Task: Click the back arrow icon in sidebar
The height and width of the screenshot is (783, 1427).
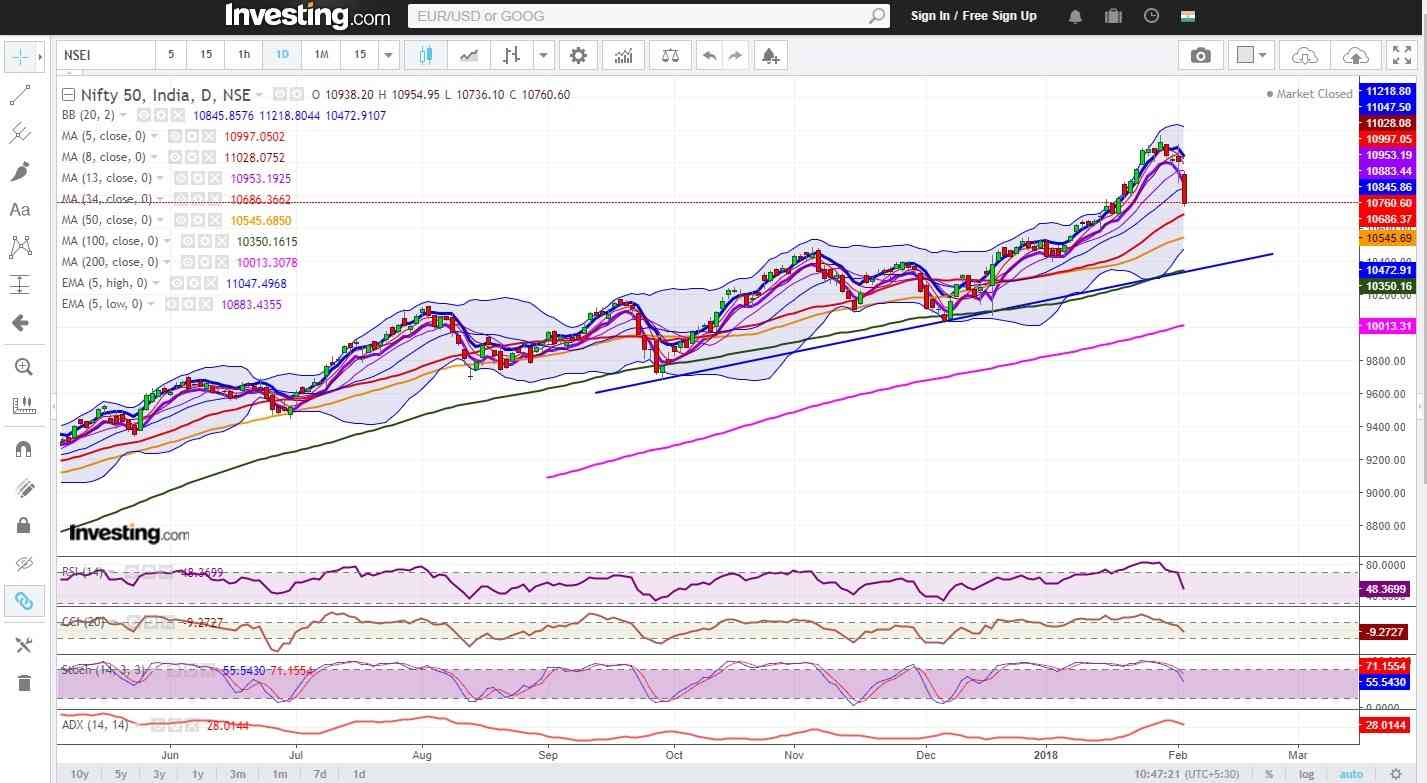Action: (20, 323)
